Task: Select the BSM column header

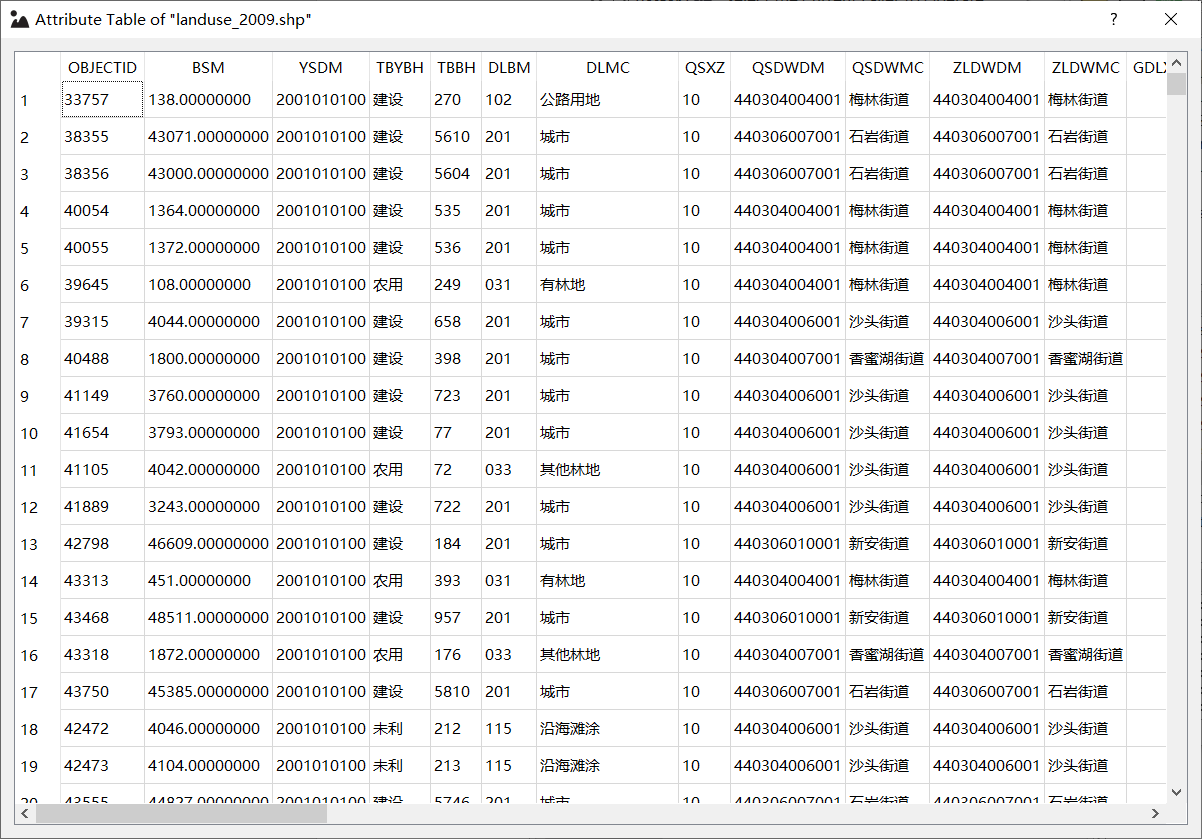Action: (208, 68)
